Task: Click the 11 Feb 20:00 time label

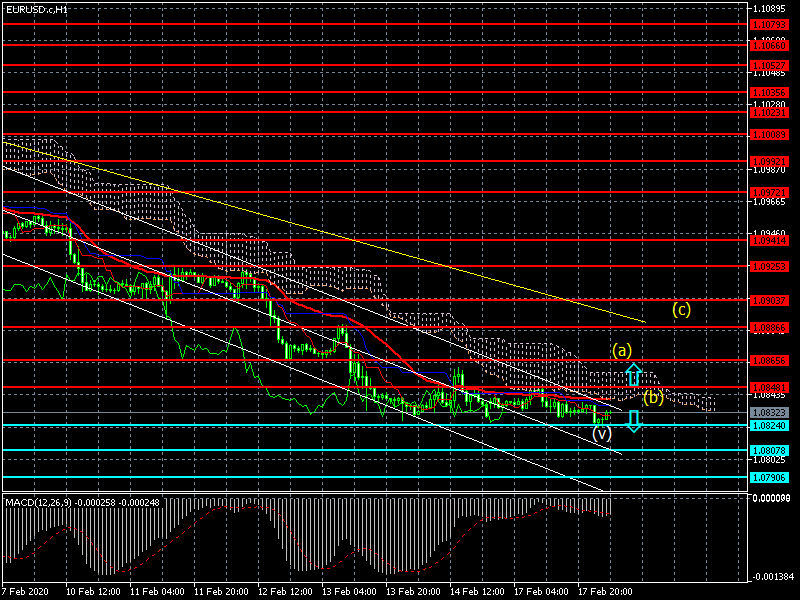Action: [221, 591]
